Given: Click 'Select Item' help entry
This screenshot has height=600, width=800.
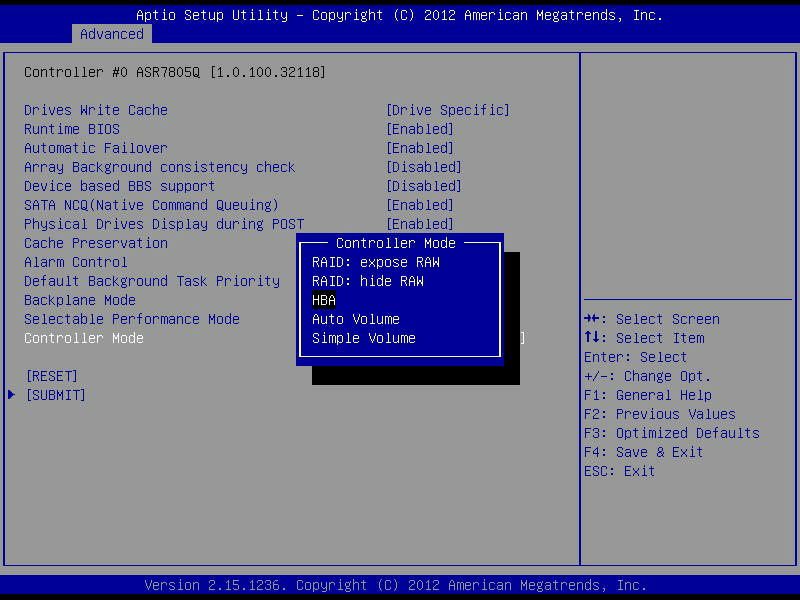Looking at the screenshot, I should 644,338.
